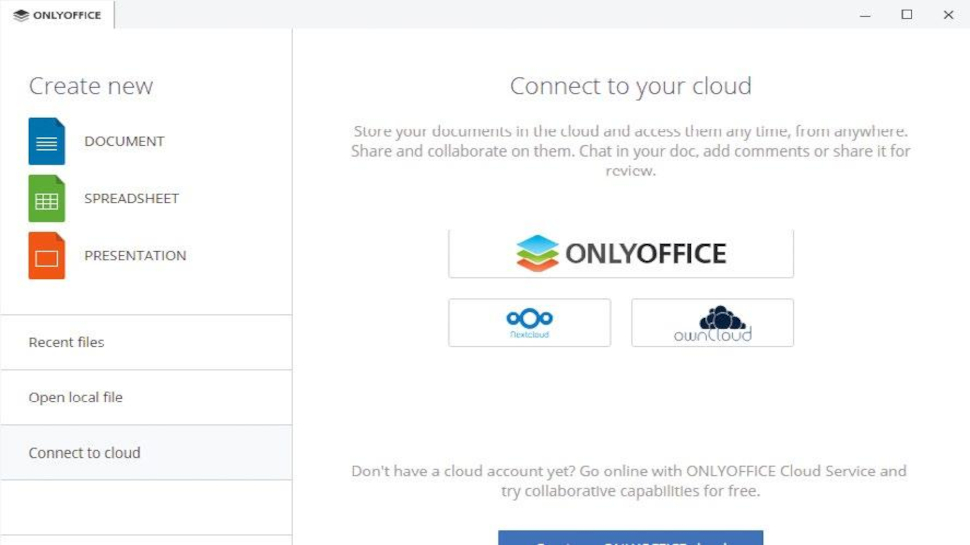Click the 'Connect to your cloud' heading
Viewport: 970px width, 545px height.
coord(630,85)
